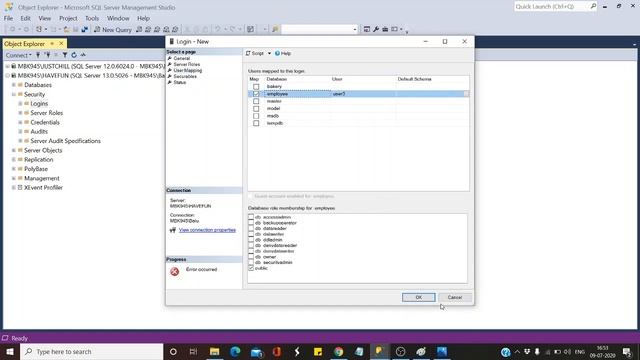Click the Task View icon on taskbar
Viewport: 640px width, 360px height.
pos(193,351)
